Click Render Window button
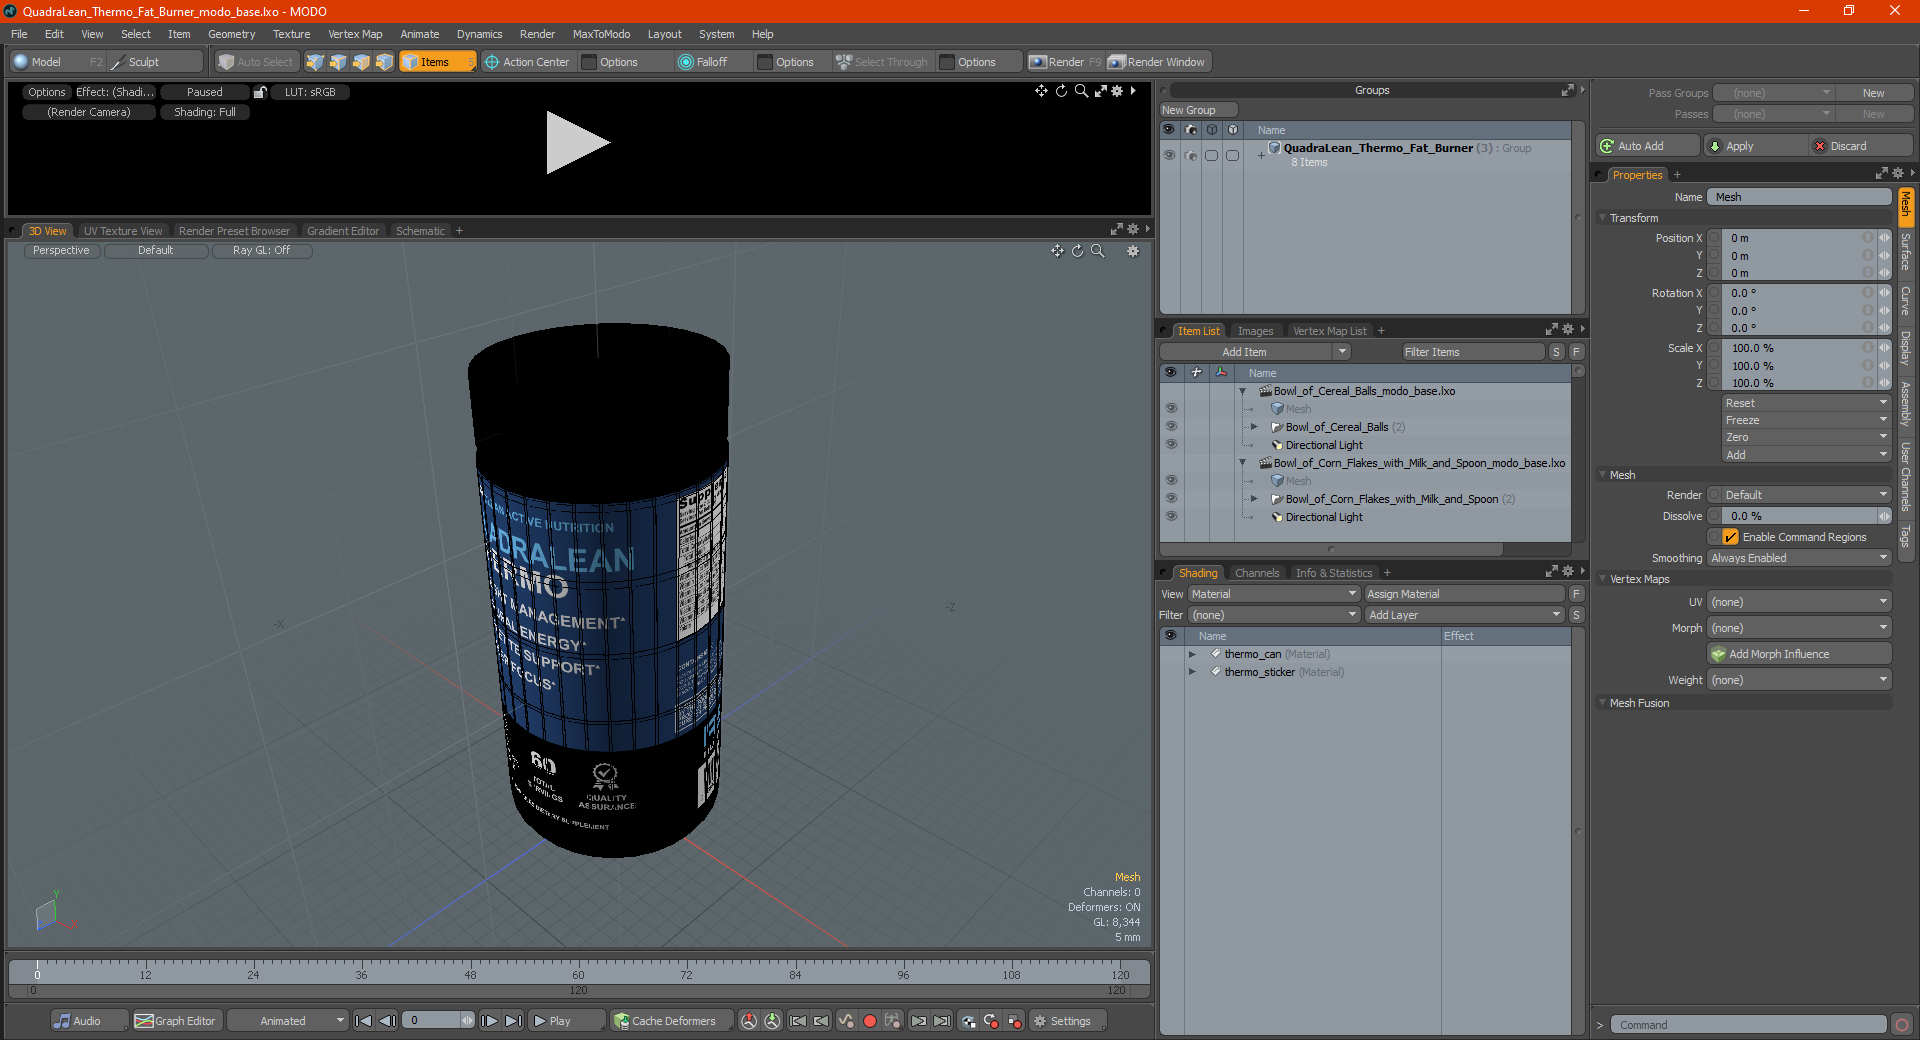 coord(1157,62)
